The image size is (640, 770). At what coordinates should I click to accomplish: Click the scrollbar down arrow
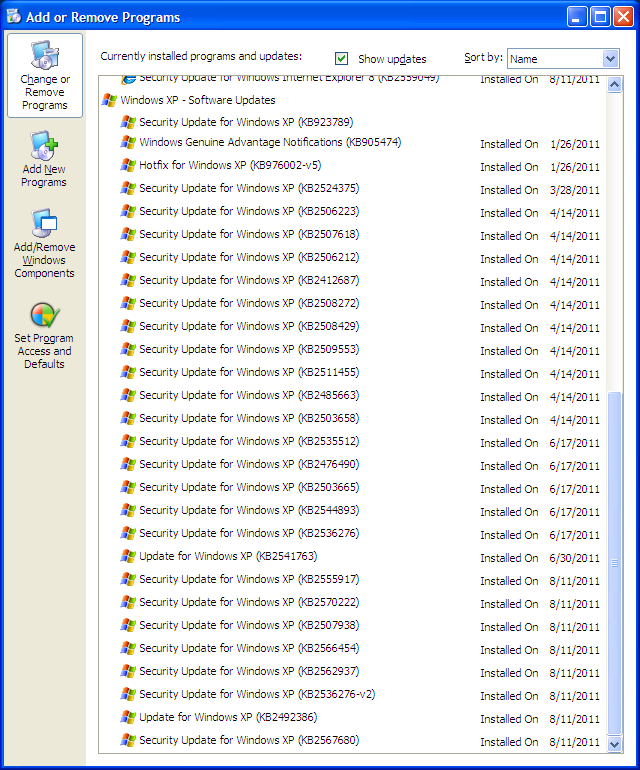point(614,744)
